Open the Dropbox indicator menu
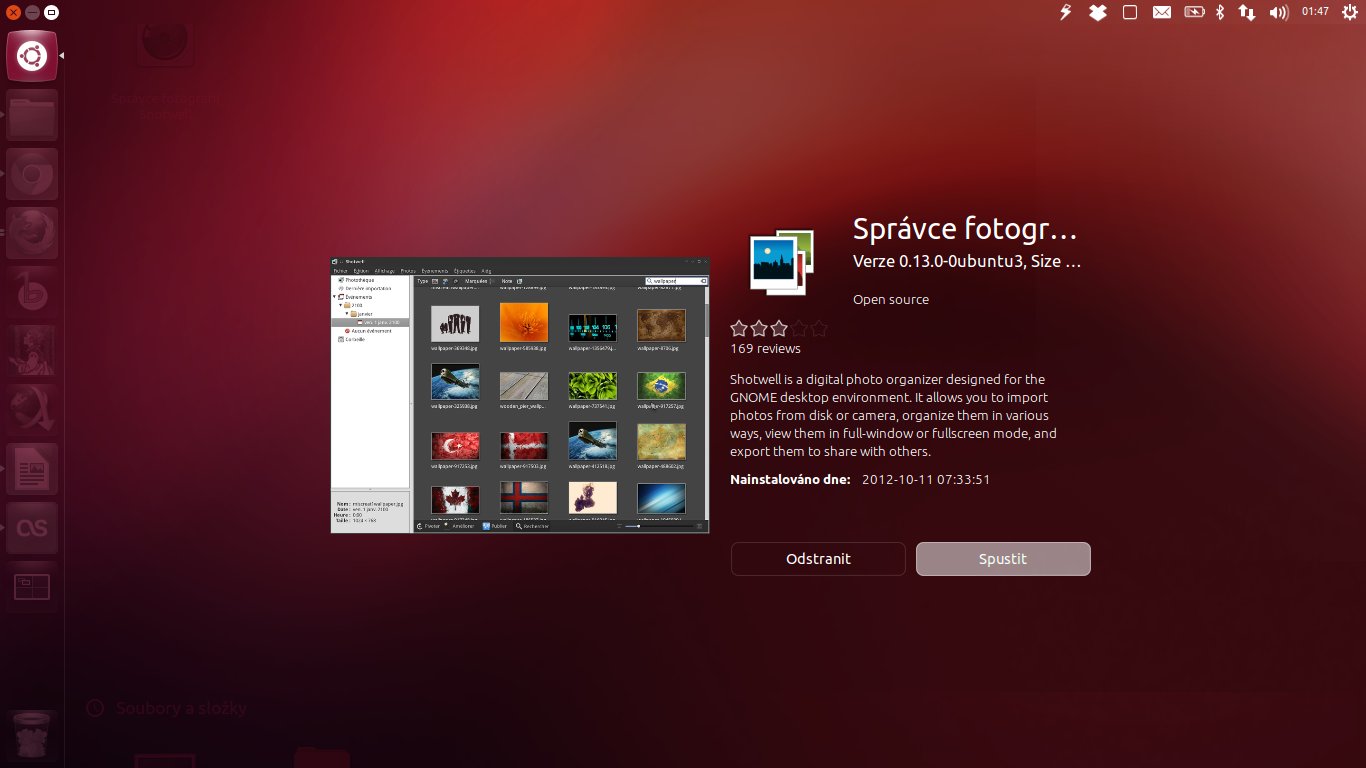This screenshot has height=768, width=1366. (1098, 12)
